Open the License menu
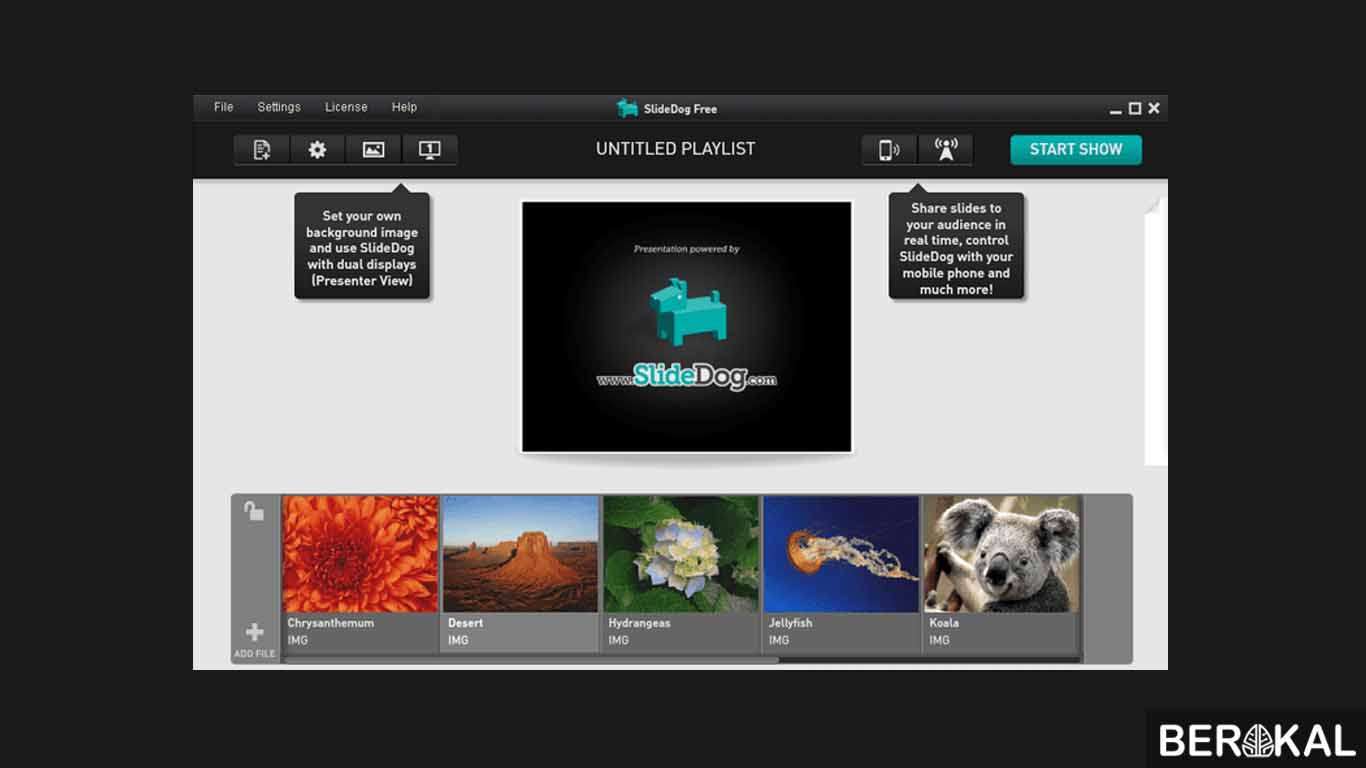This screenshot has height=768, width=1366. coord(346,107)
